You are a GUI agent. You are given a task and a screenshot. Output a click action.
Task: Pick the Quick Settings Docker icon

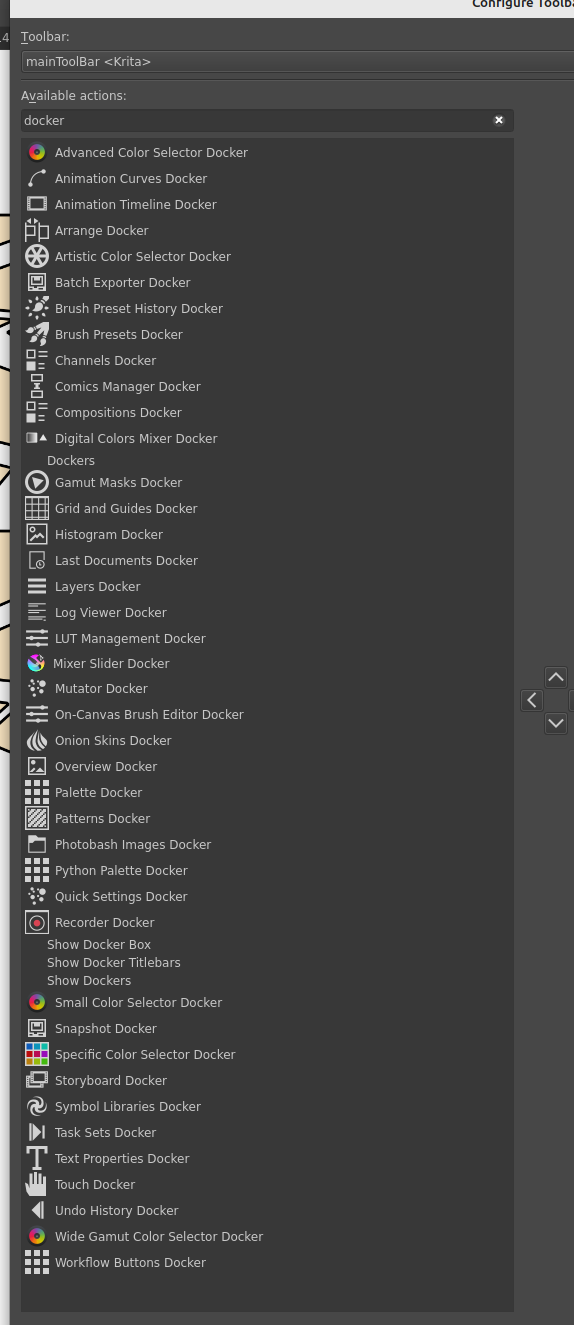37,897
